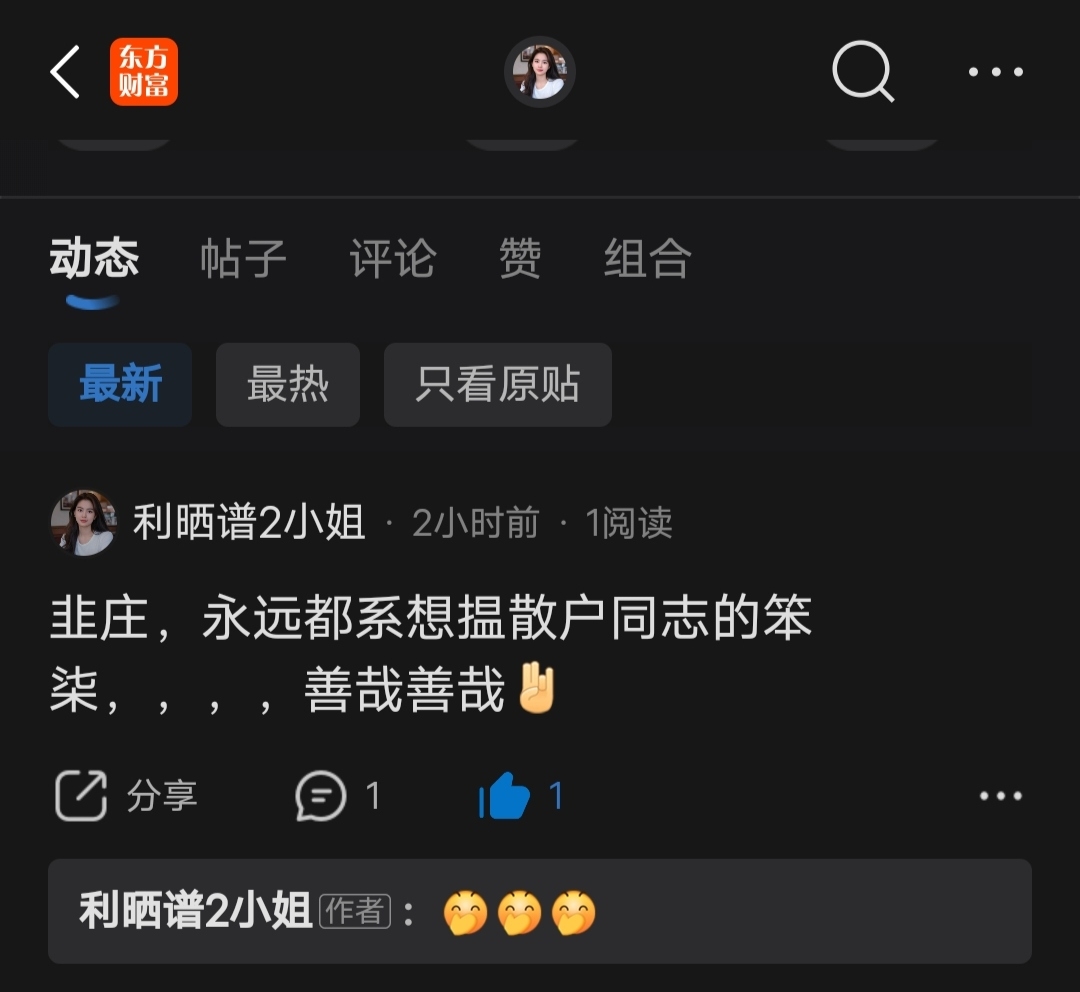Viewport: 1080px width, 992px height.
Task: Switch to the 评论 tab
Action: click(x=393, y=259)
